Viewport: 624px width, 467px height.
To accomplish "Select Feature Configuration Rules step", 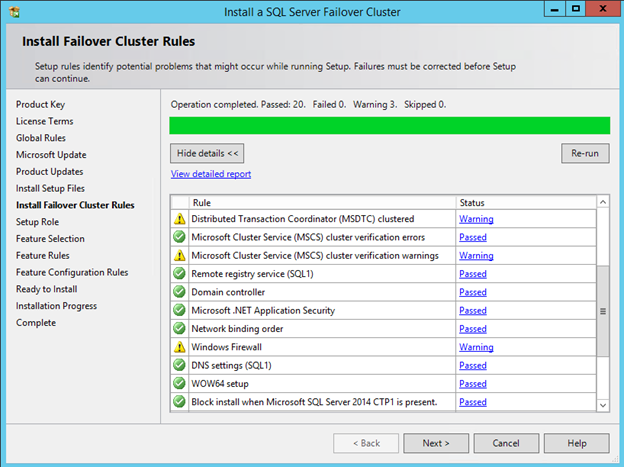I will [x=72, y=272].
